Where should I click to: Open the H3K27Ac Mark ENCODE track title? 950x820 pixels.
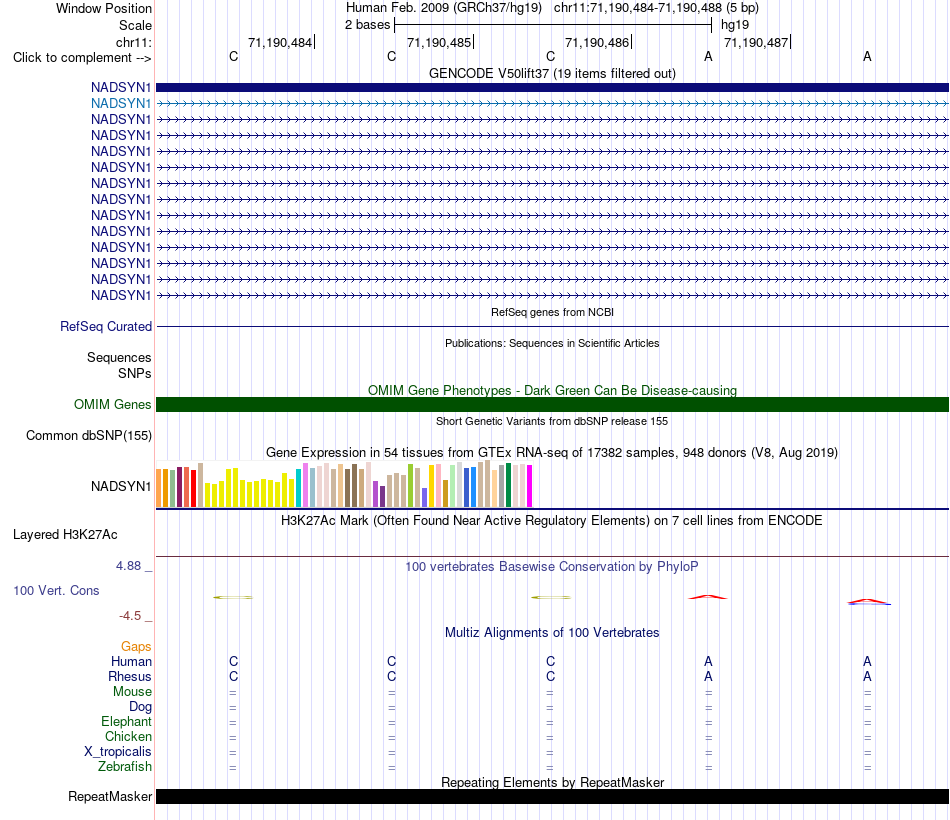(552, 521)
